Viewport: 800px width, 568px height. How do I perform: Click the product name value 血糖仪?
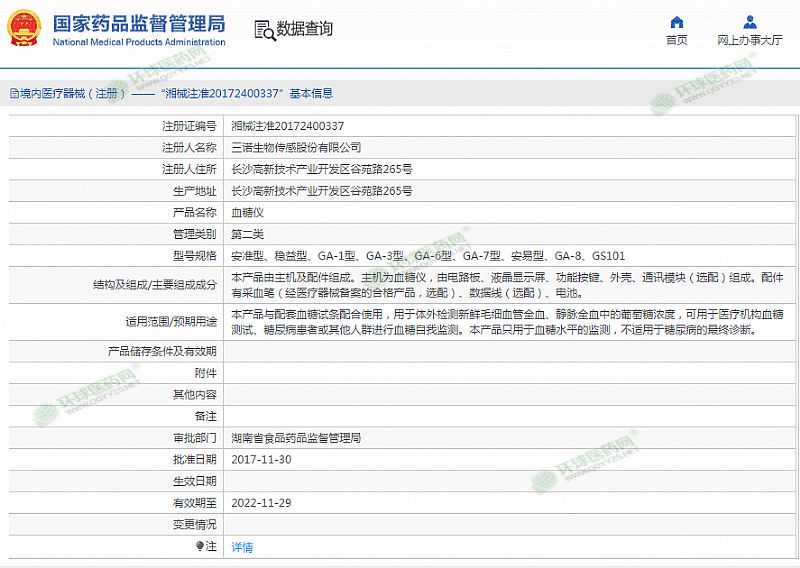tap(247, 212)
